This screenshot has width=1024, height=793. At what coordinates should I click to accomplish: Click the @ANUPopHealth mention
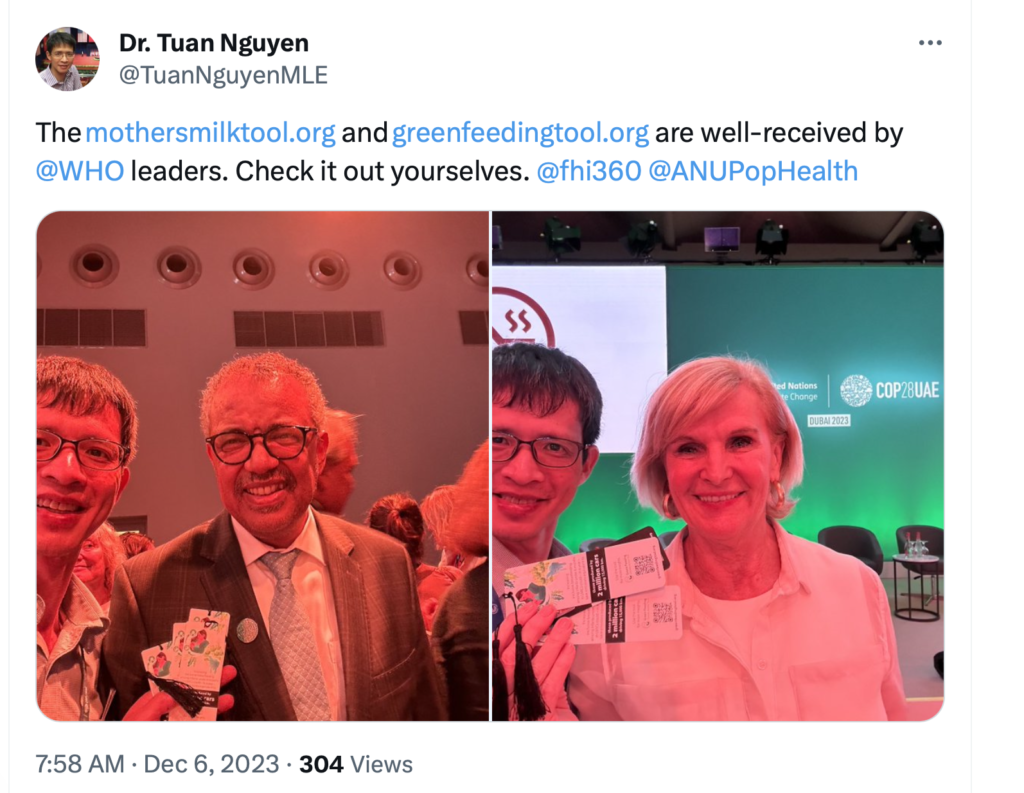[x=753, y=171]
